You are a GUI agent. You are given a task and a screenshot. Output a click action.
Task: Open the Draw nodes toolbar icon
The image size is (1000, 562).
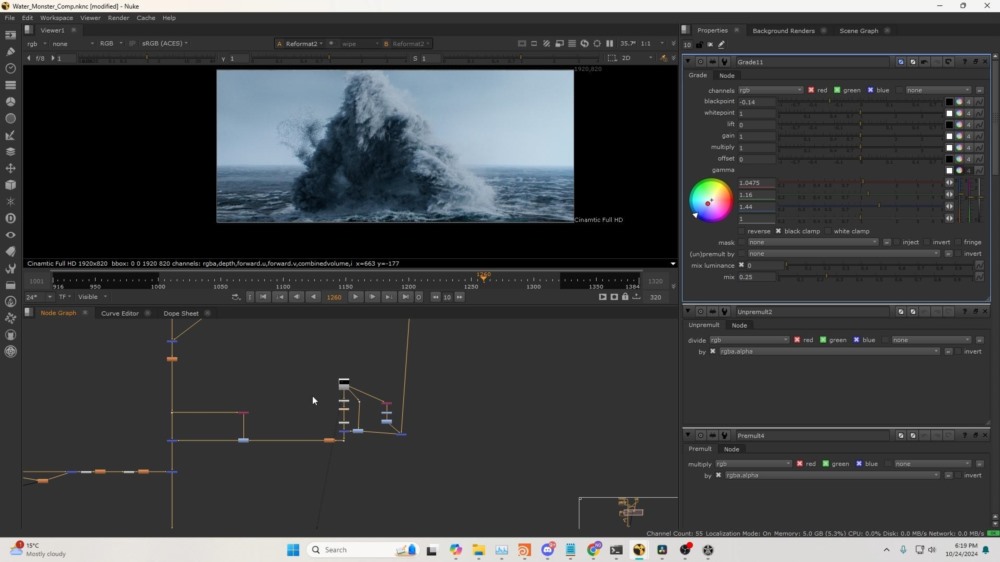pos(10,52)
